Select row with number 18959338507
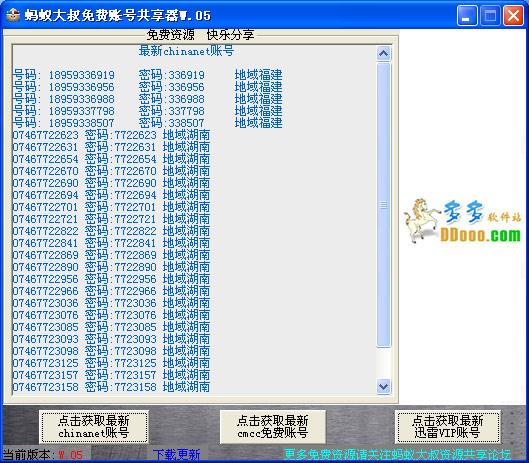This screenshot has height=463, width=529. tap(147, 123)
